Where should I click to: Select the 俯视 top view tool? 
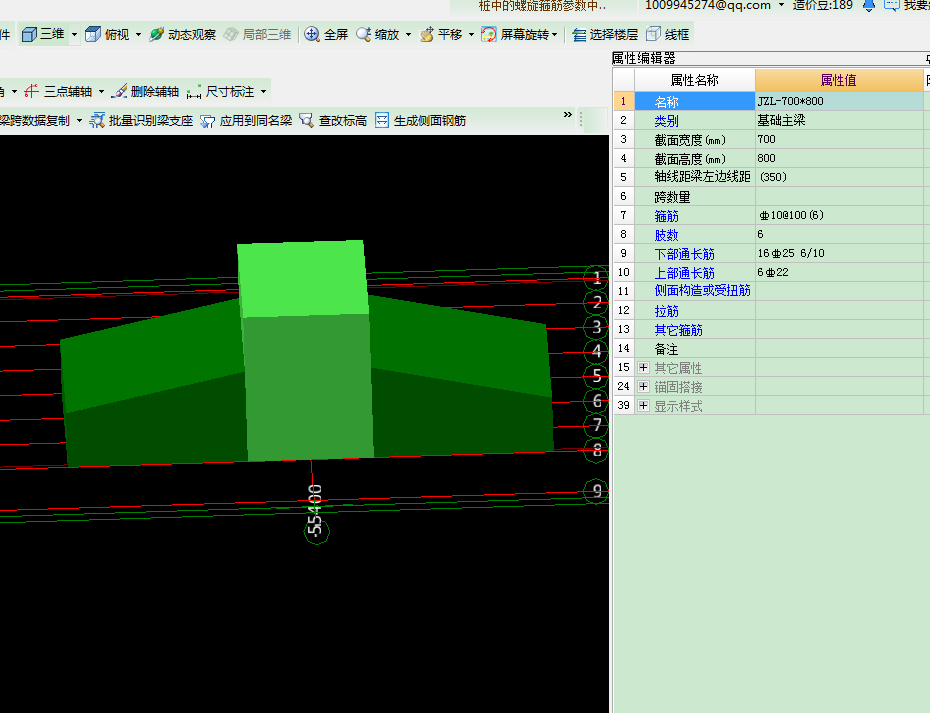point(107,34)
